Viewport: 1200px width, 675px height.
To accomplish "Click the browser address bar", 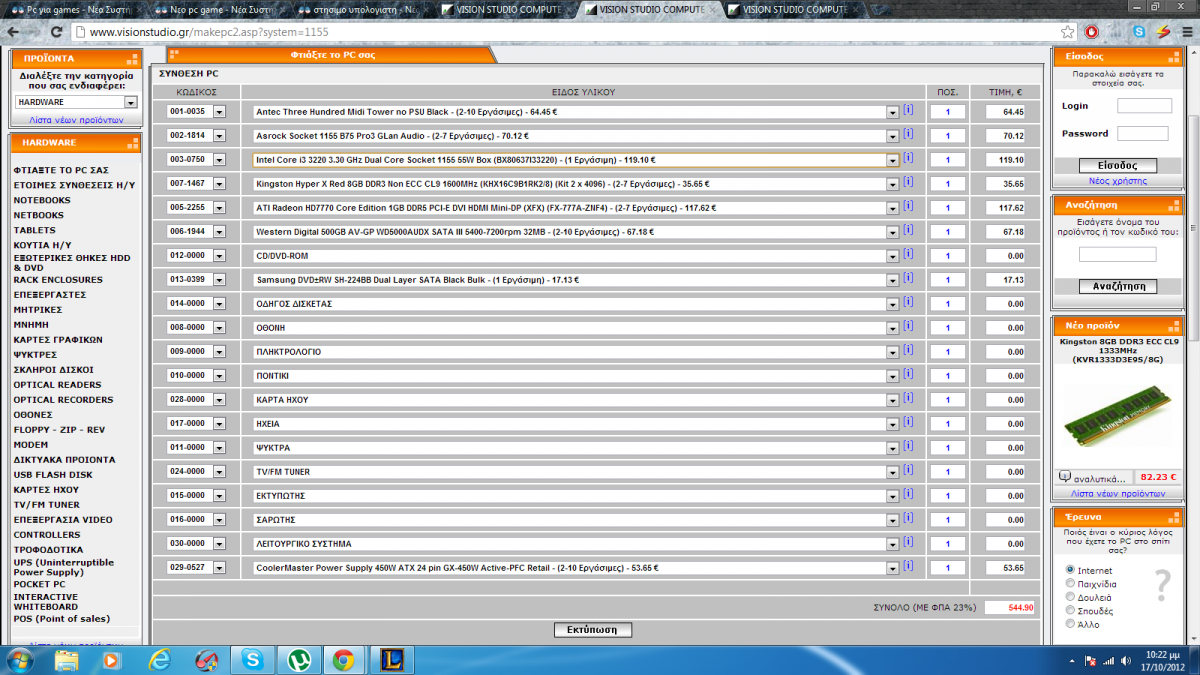I will click(568, 32).
